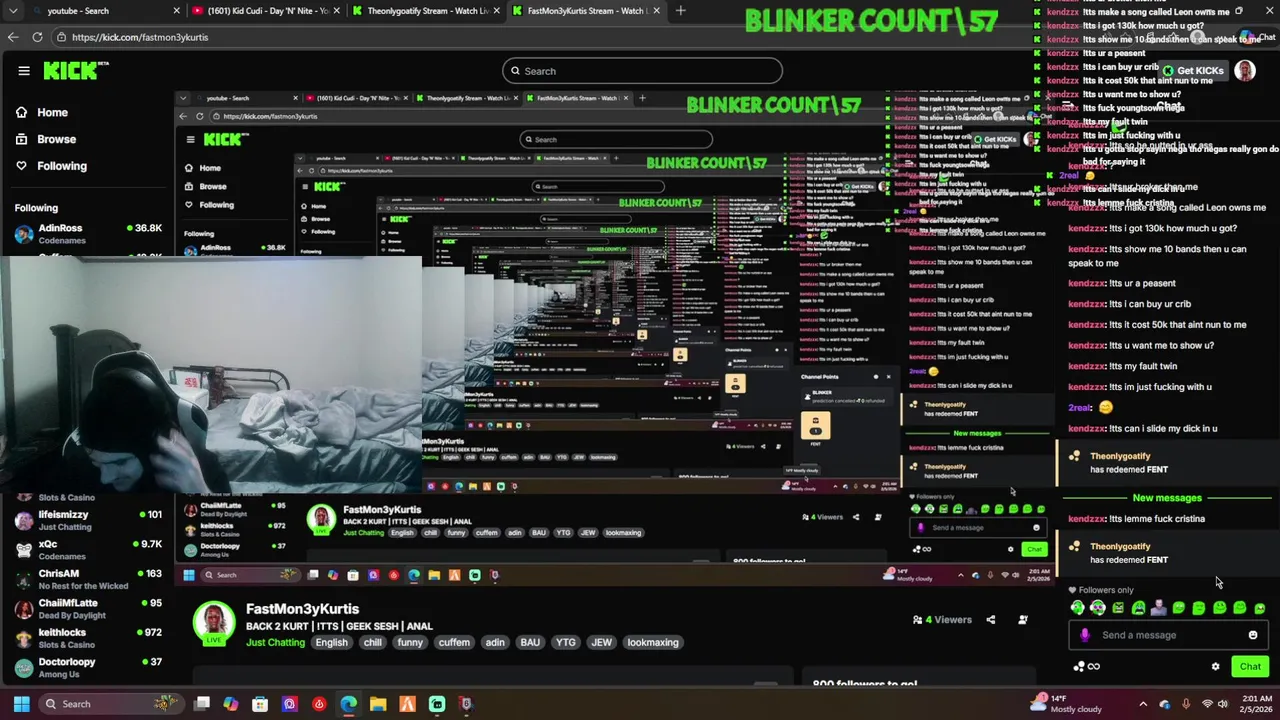Click the cuffem stream tag
This screenshot has height=720, width=1280.
[x=454, y=643]
